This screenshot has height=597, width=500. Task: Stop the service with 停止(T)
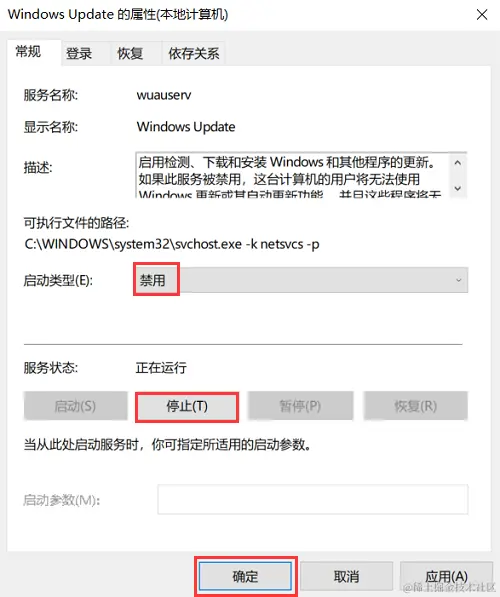(187, 406)
